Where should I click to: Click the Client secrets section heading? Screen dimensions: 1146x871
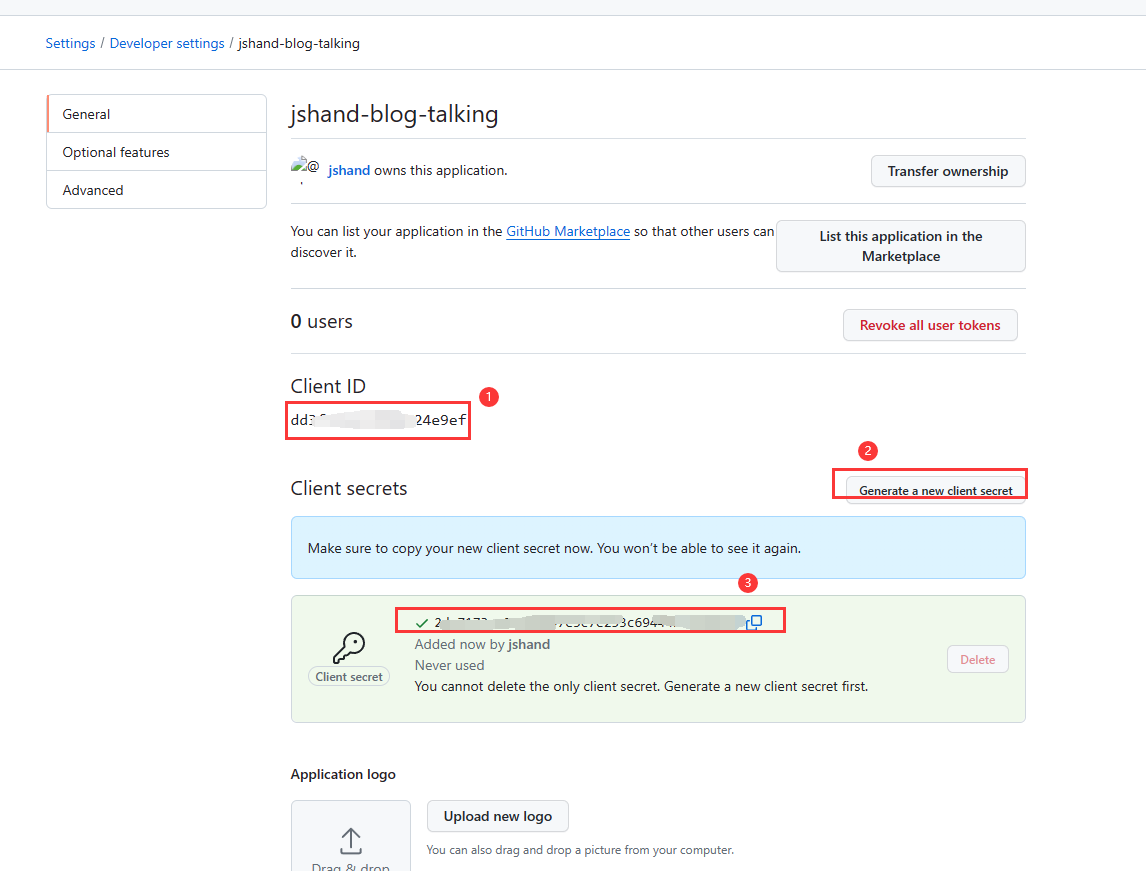pos(349,488)
